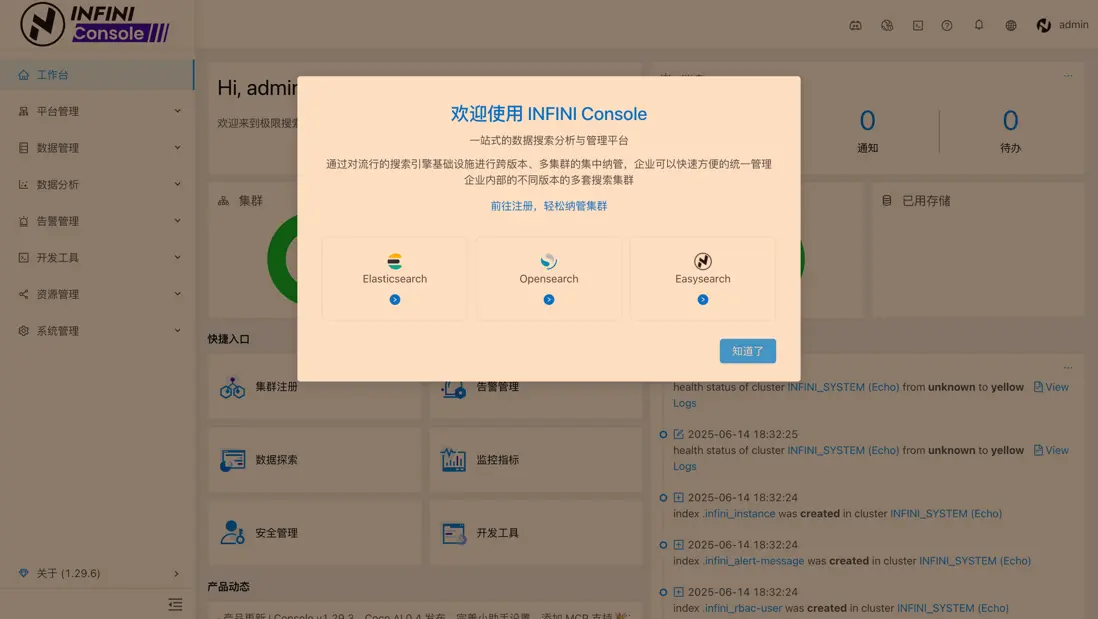Screen dimensions: 1098x619
Task: Open the 安全管理 quick entry
Action: click(314, 533)
